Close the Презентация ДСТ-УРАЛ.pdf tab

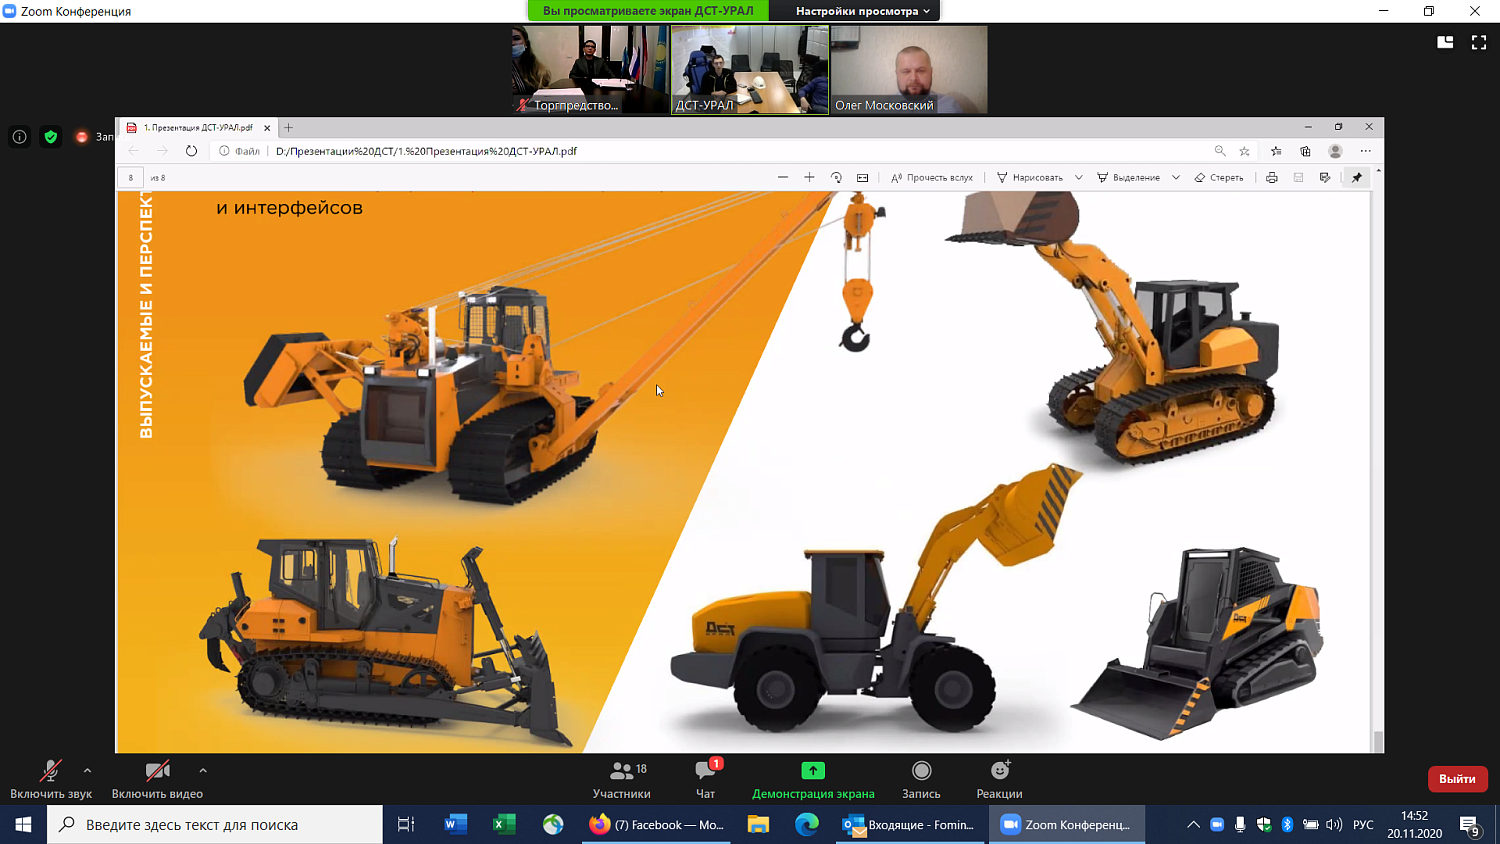[267, 128]
